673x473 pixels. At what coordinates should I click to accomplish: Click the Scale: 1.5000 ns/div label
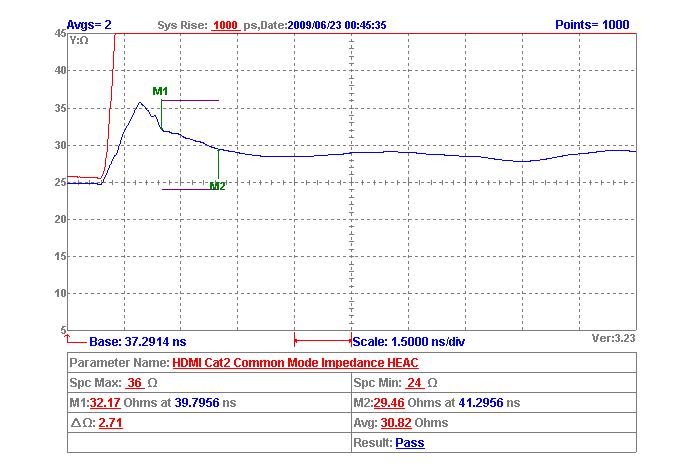pyautogui.click(x=409, y=341)
